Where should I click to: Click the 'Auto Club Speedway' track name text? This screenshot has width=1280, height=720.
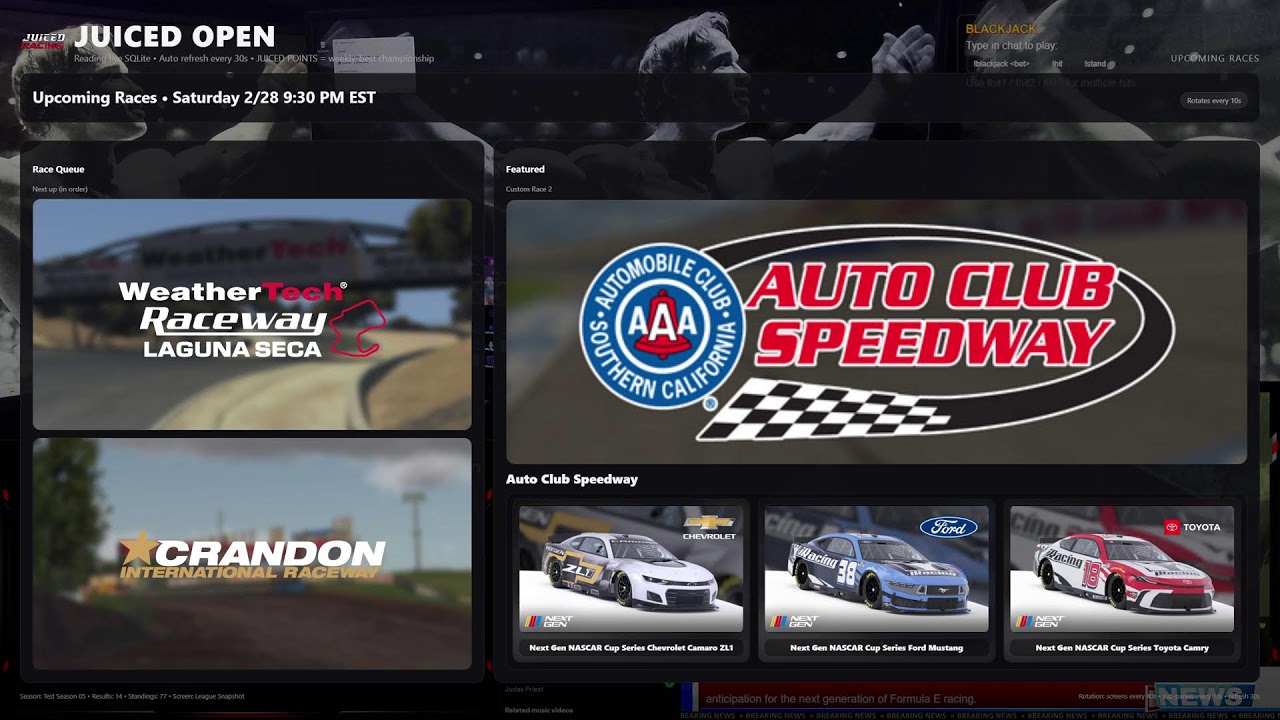pyautogui.click(x=572, y=480)
